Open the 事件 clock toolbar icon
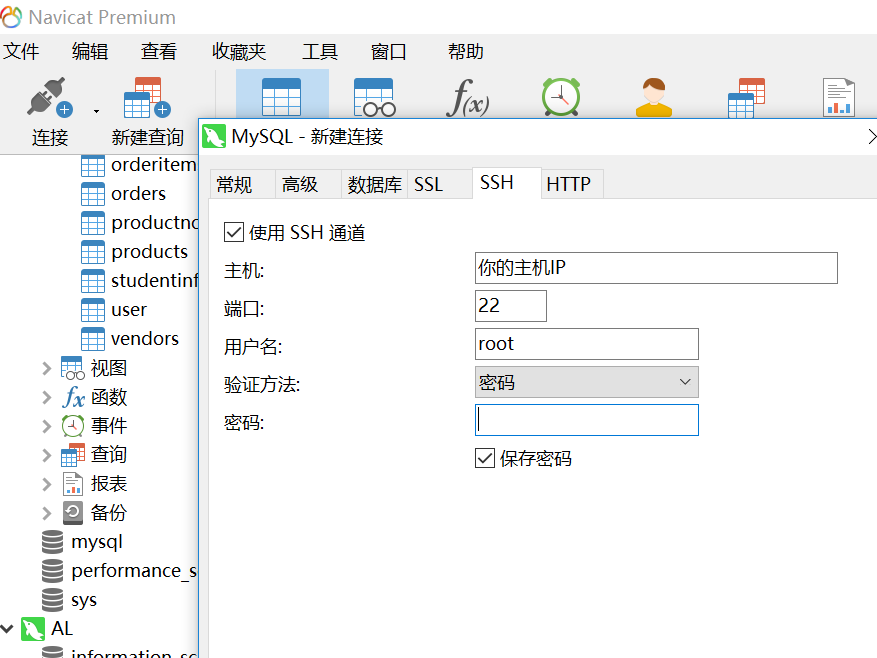 (x=560, y=97)
